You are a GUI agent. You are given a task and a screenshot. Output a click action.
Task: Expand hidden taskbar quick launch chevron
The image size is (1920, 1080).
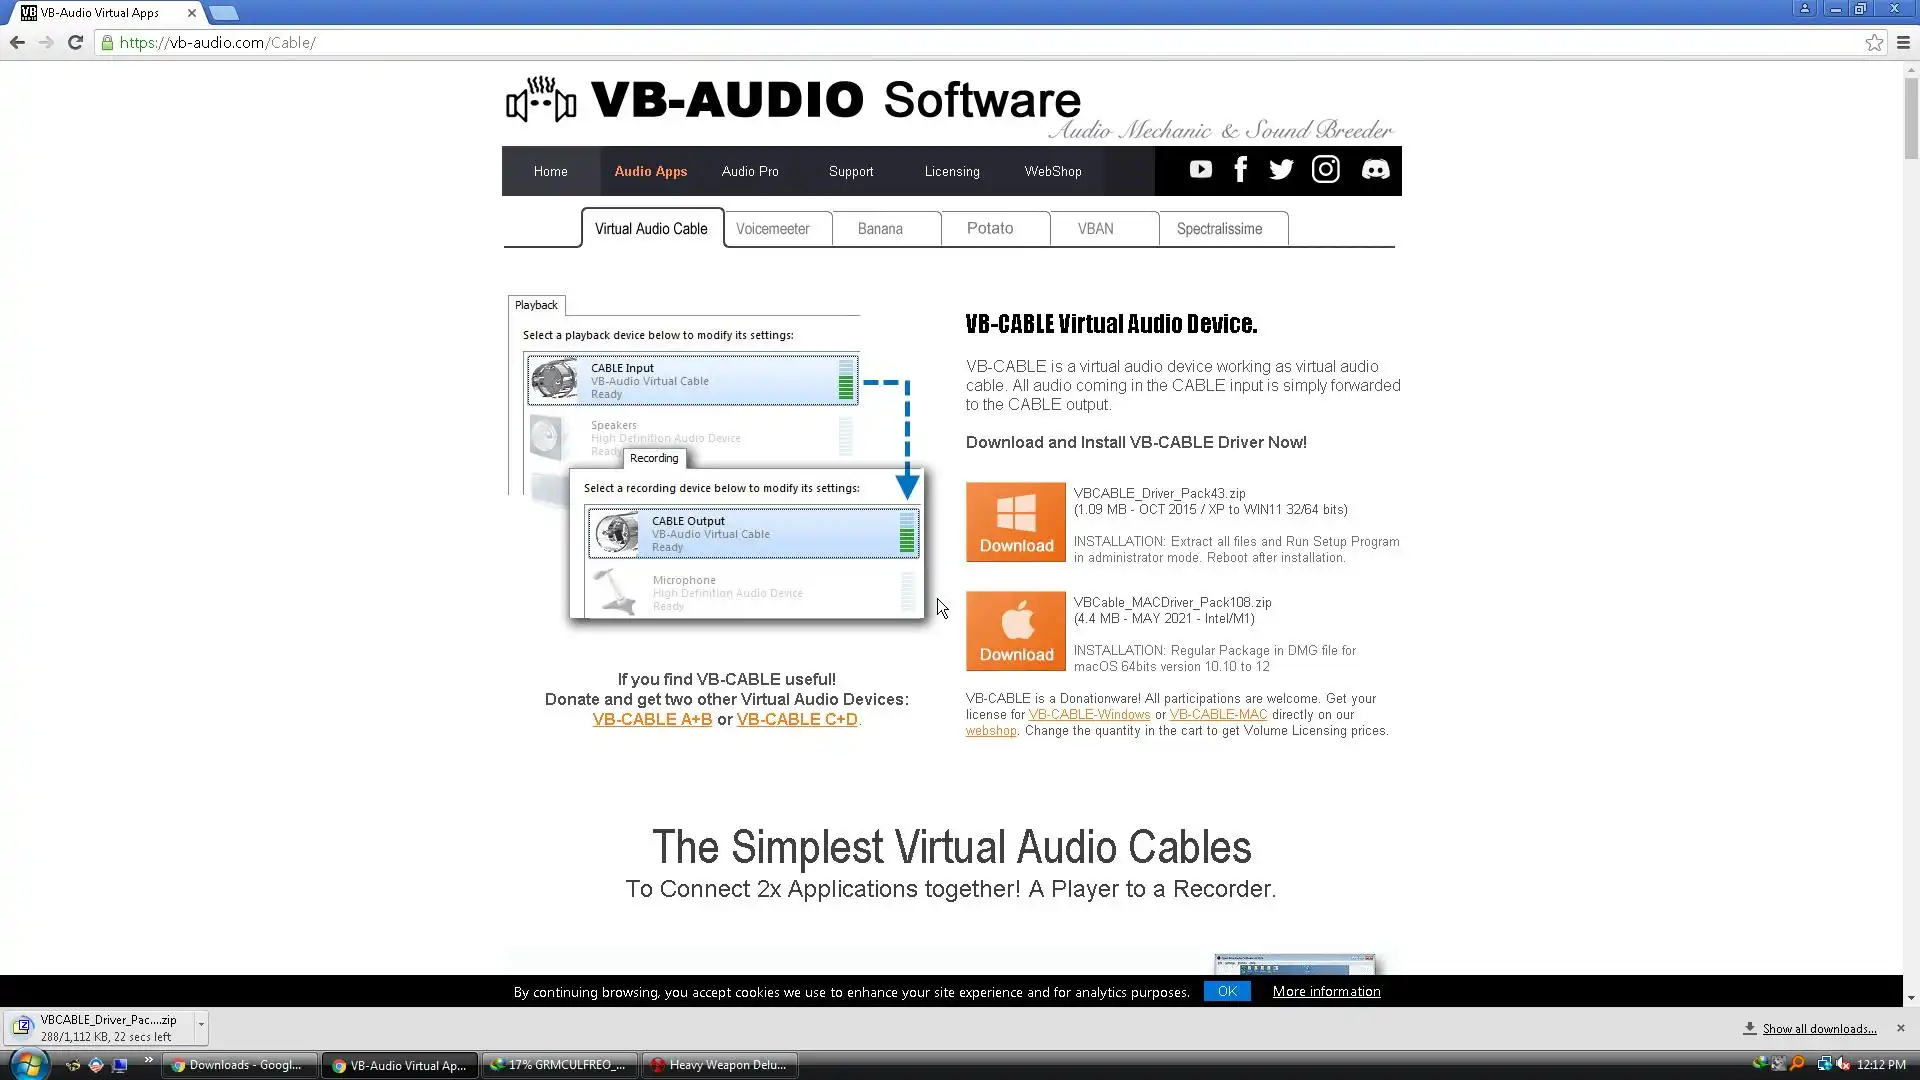[x=148, y=1060]
